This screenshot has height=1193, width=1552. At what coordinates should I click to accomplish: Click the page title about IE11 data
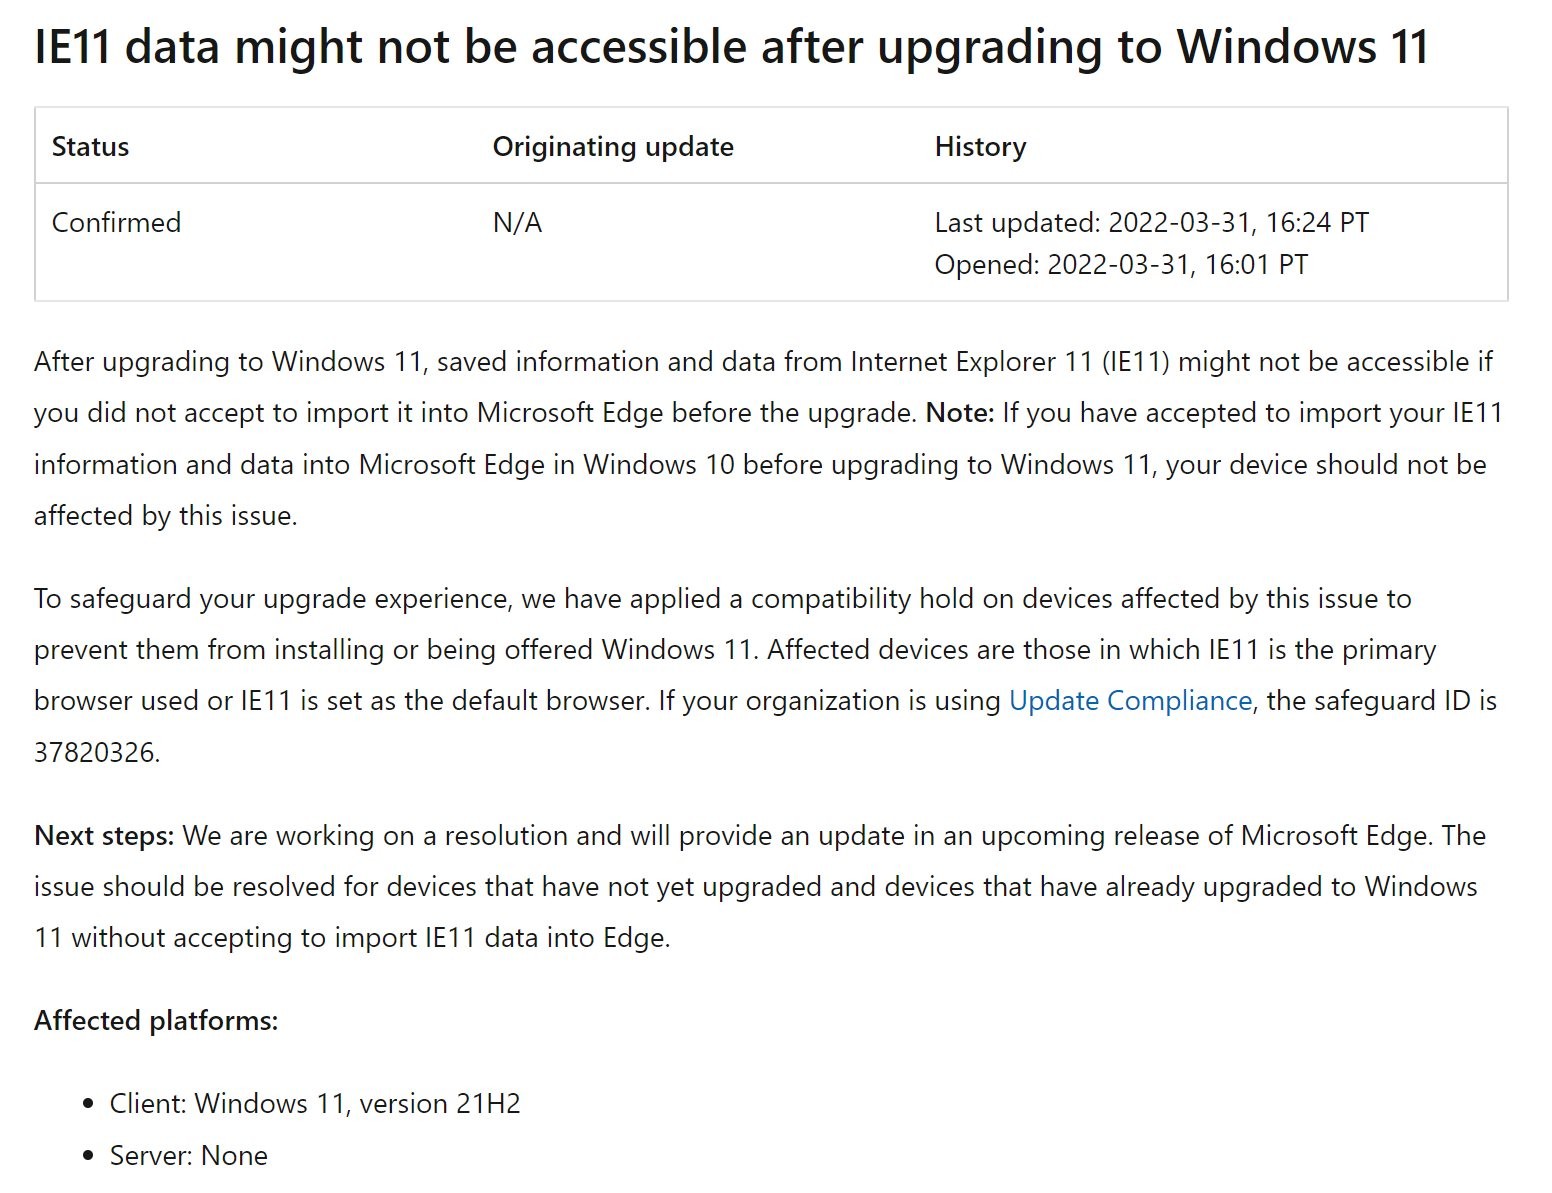click(732, 47)
